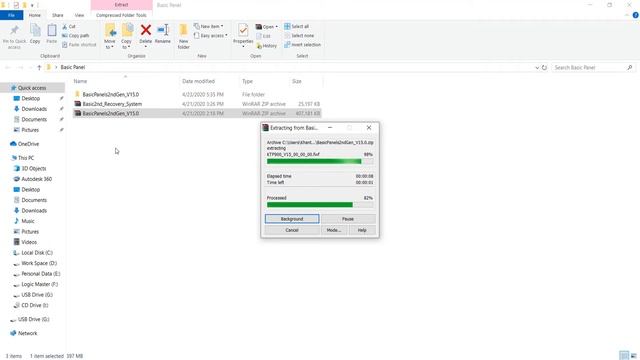Create a New folder from the ribbon
Screen dimensions: 640x360
(184, 36)
